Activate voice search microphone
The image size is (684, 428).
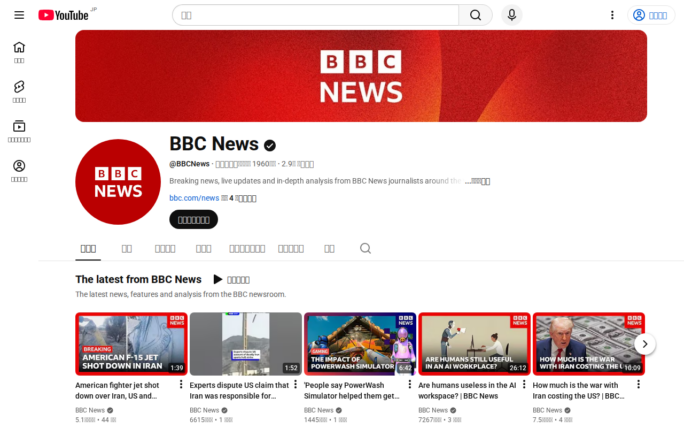(511, 15)
